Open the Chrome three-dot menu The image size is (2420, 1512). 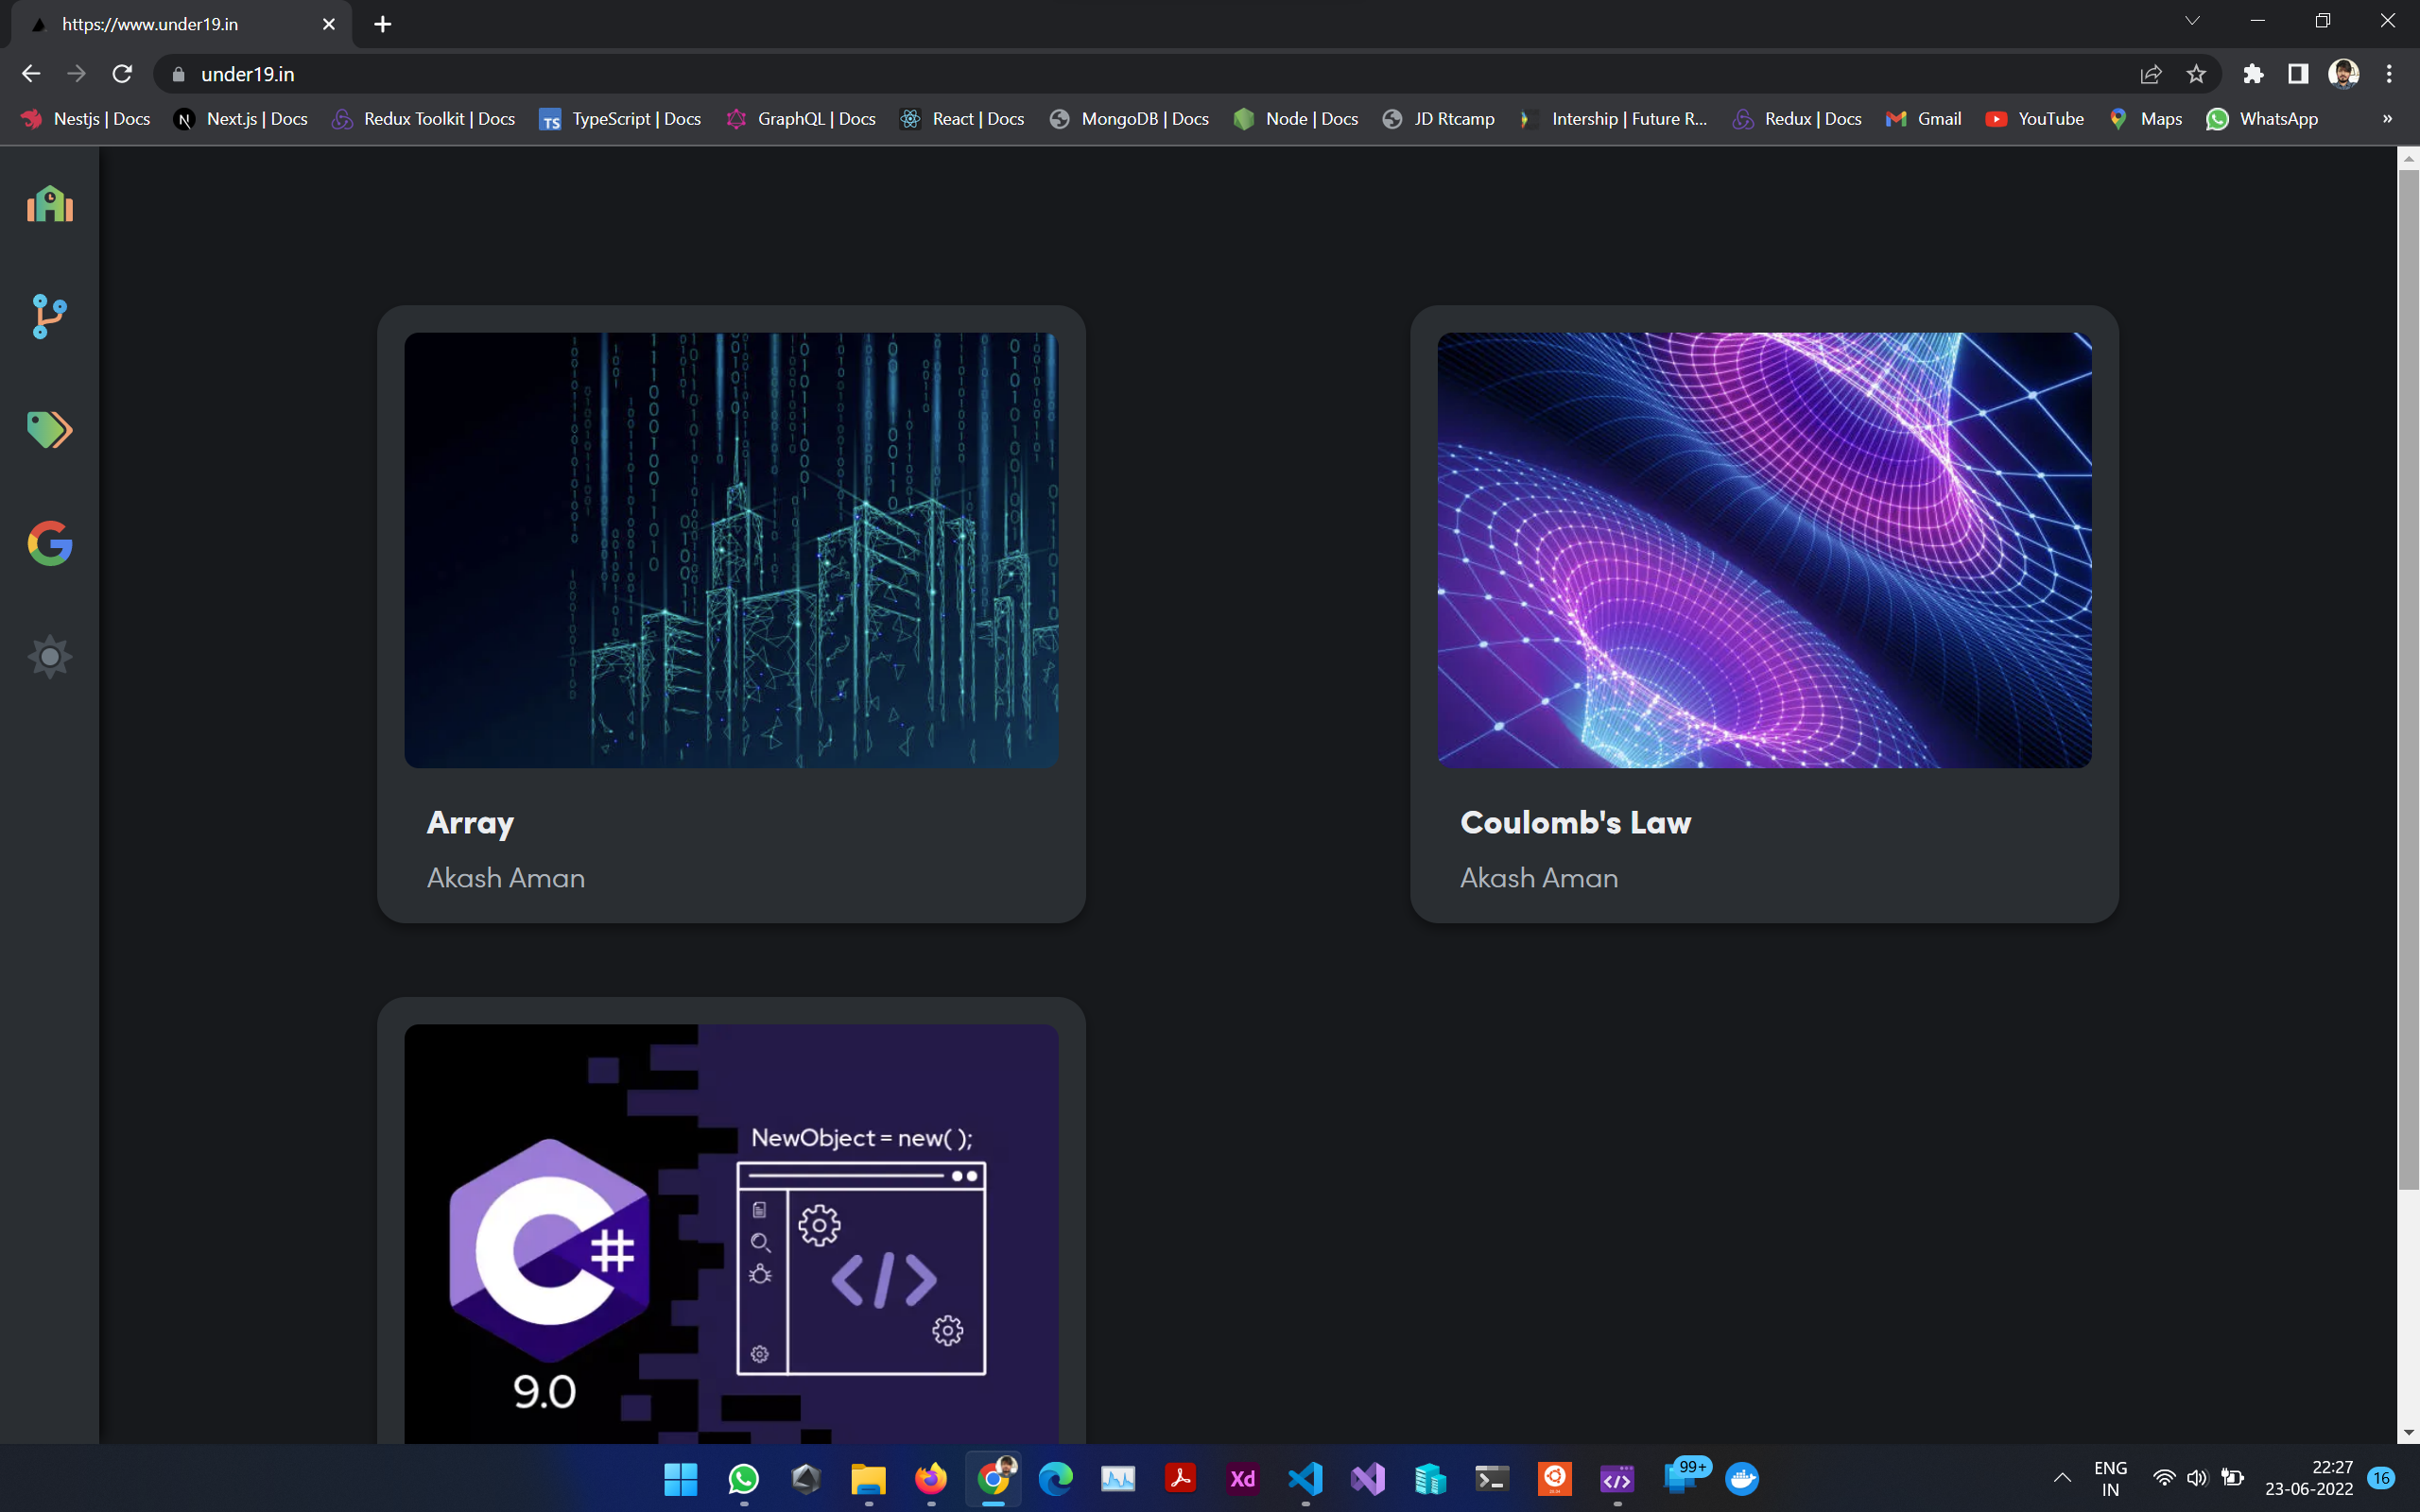coord(2389,74)
